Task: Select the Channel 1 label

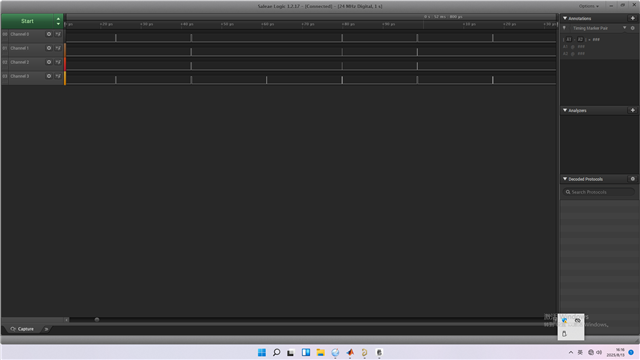Action: 20,48
